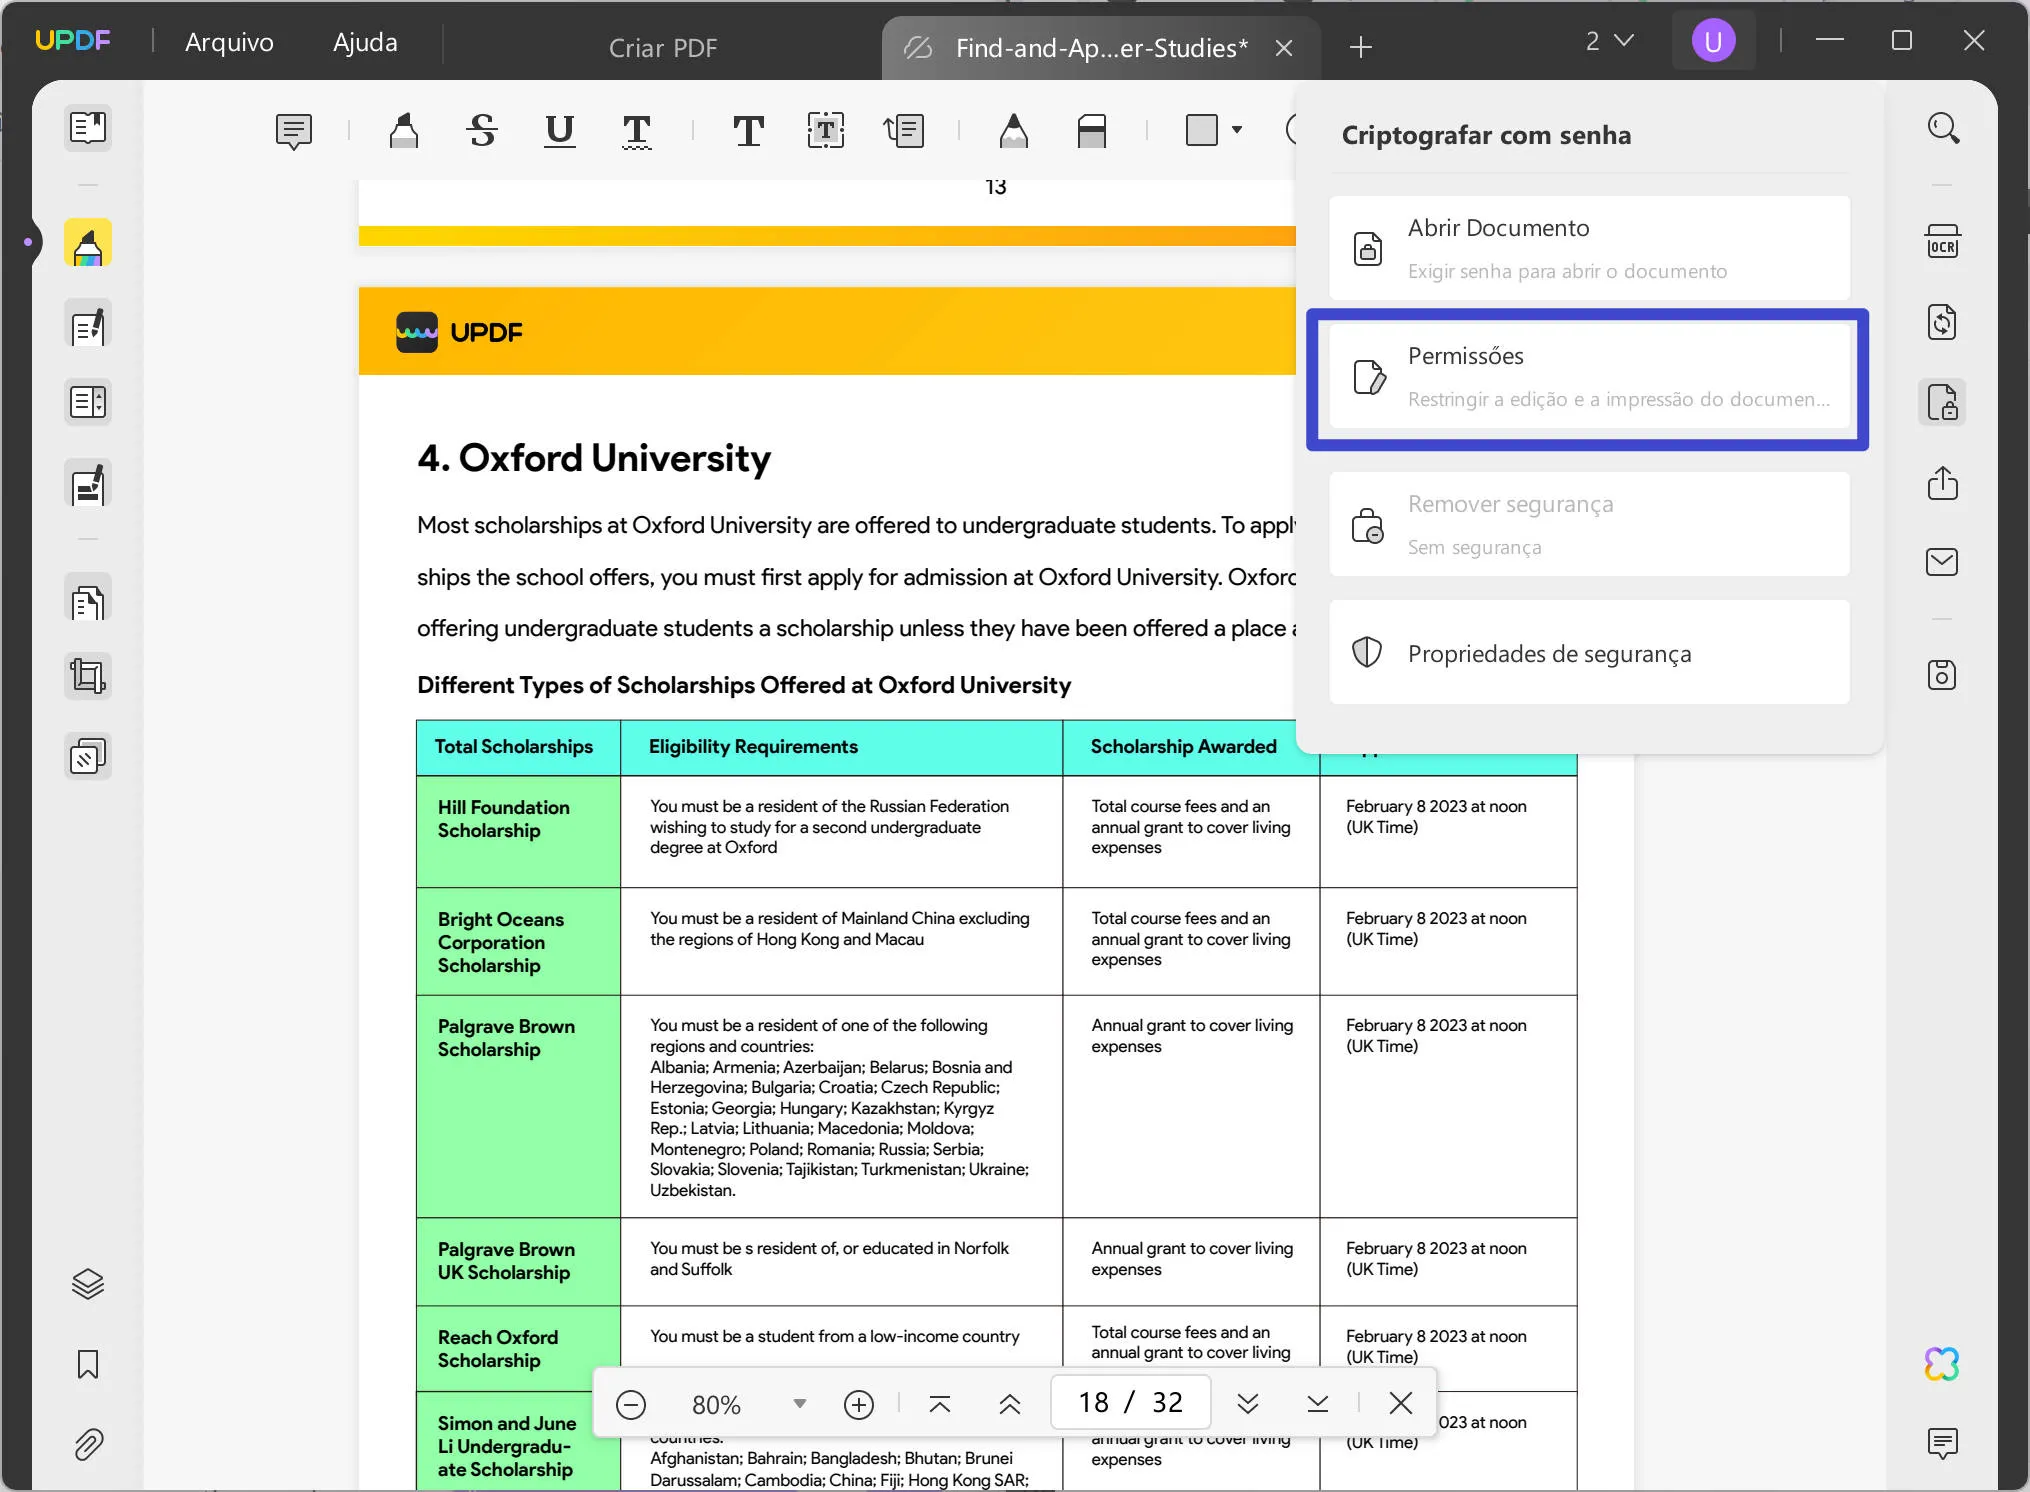Select the highlighter marker tool
Viewport: 2030px width, 1492px height.
tap(404, 131)
